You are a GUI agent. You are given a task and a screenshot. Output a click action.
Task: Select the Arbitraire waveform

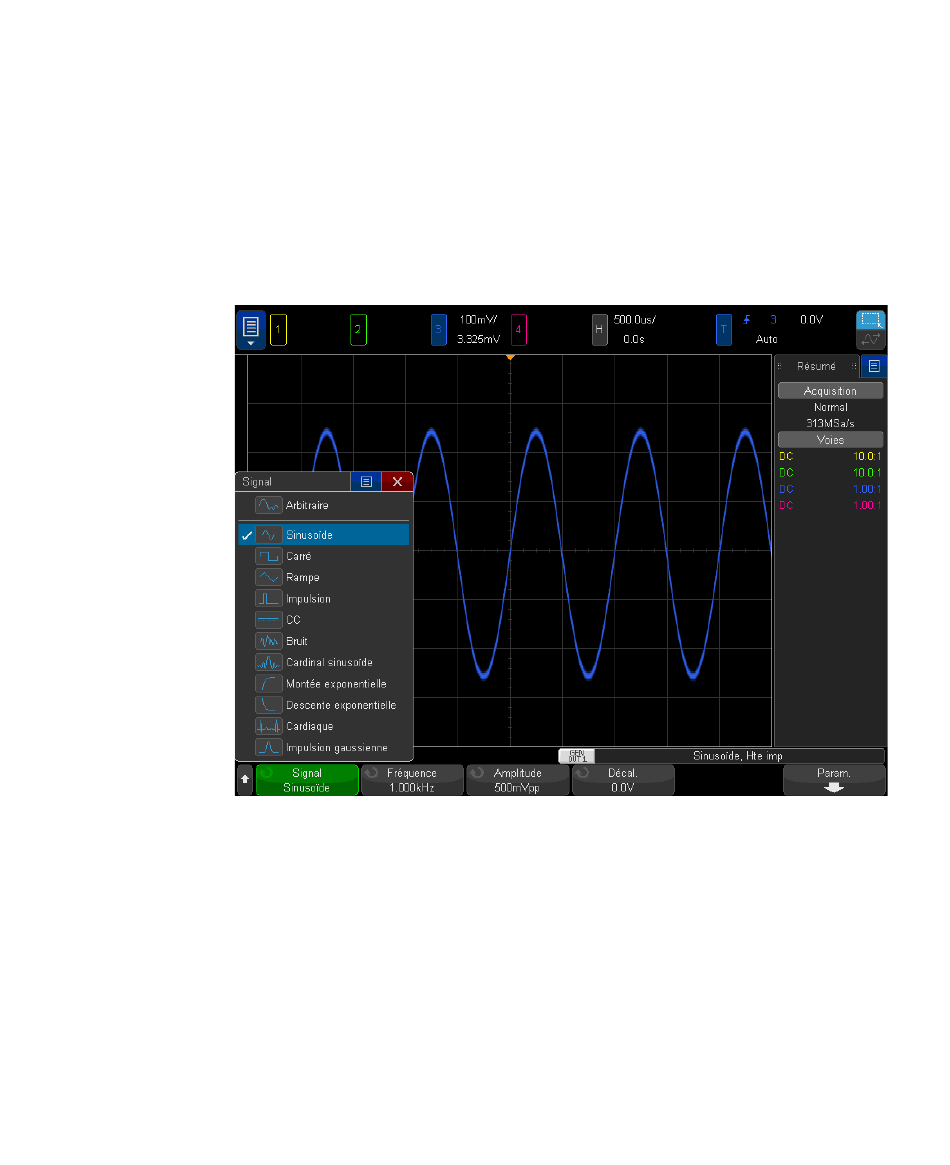pos(324,505)
